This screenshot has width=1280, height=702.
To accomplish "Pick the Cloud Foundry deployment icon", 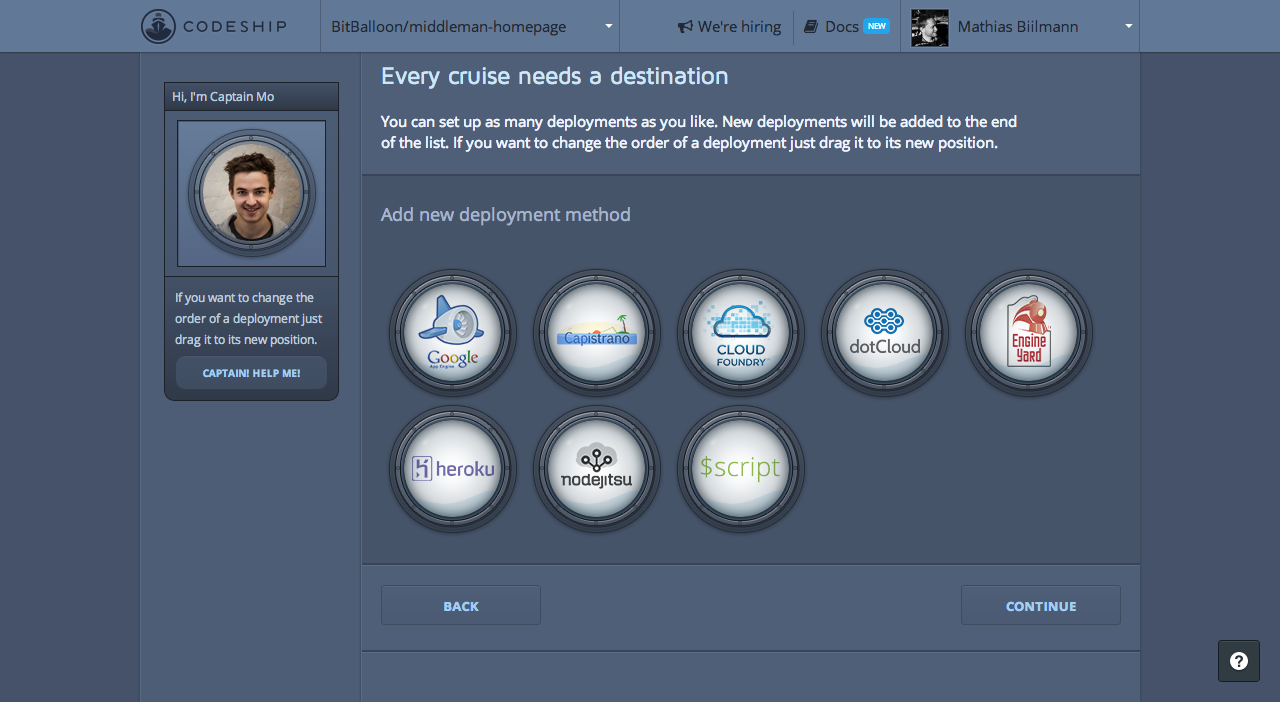I will [x=741, y=333].
